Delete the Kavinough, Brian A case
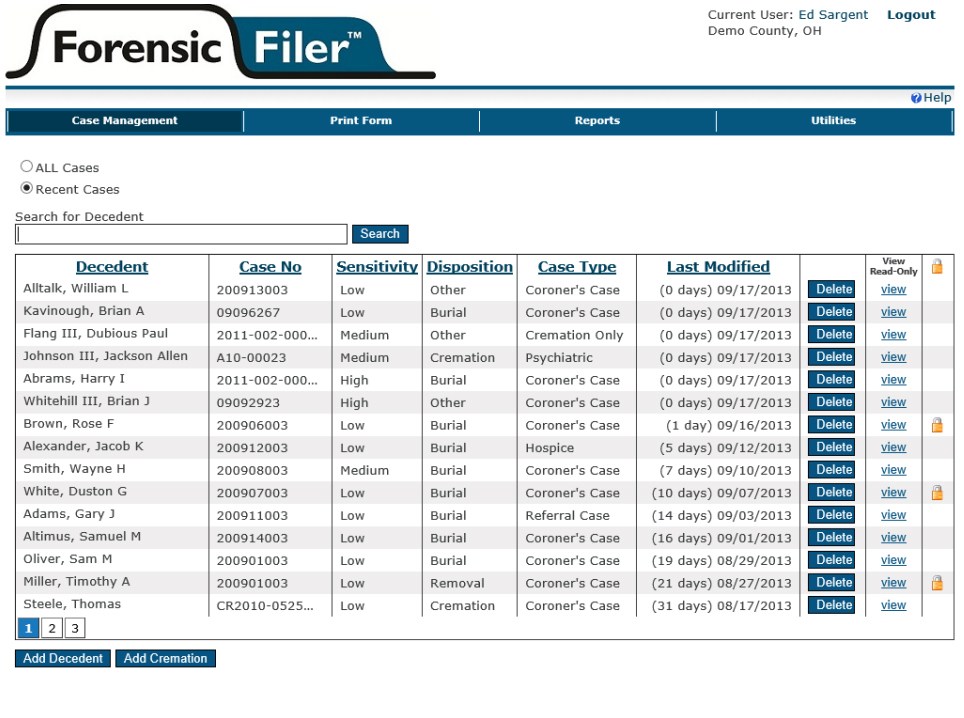This screenshot has height=718, width=964. pyautogui.click(x=832, y=312)
